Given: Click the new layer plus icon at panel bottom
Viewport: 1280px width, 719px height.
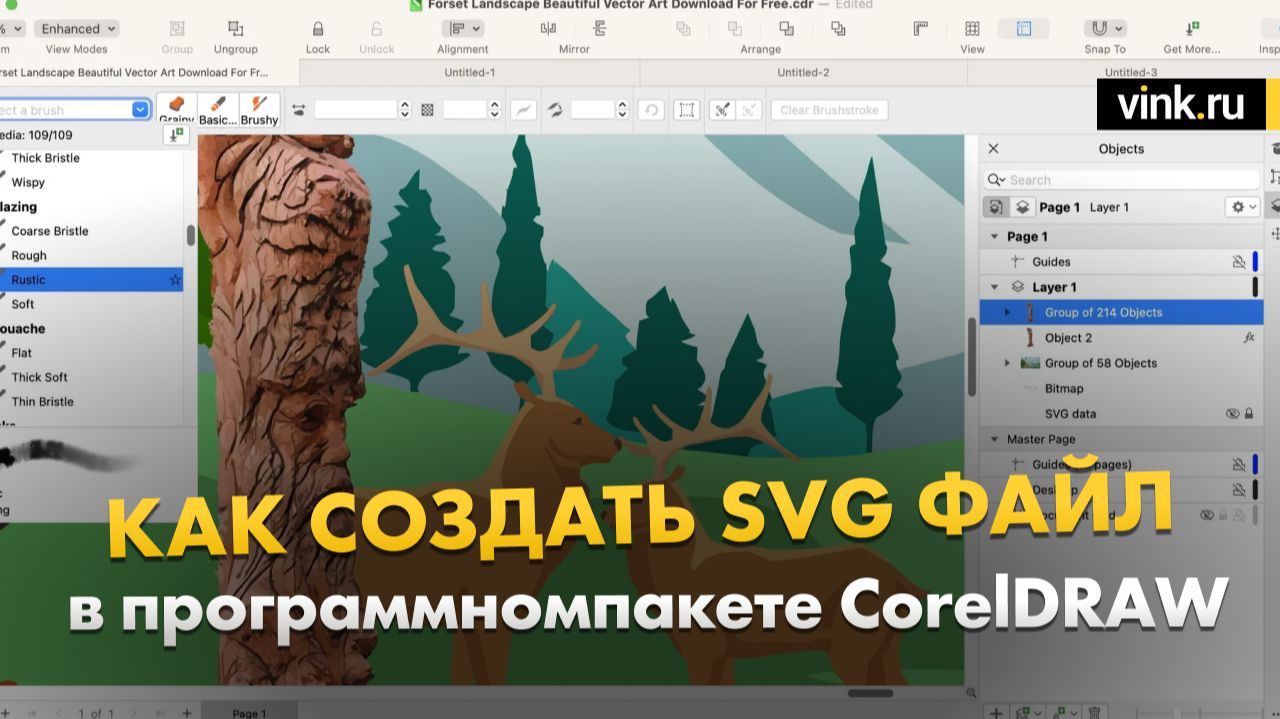Looking at the screenshot, I should (996, 712).
